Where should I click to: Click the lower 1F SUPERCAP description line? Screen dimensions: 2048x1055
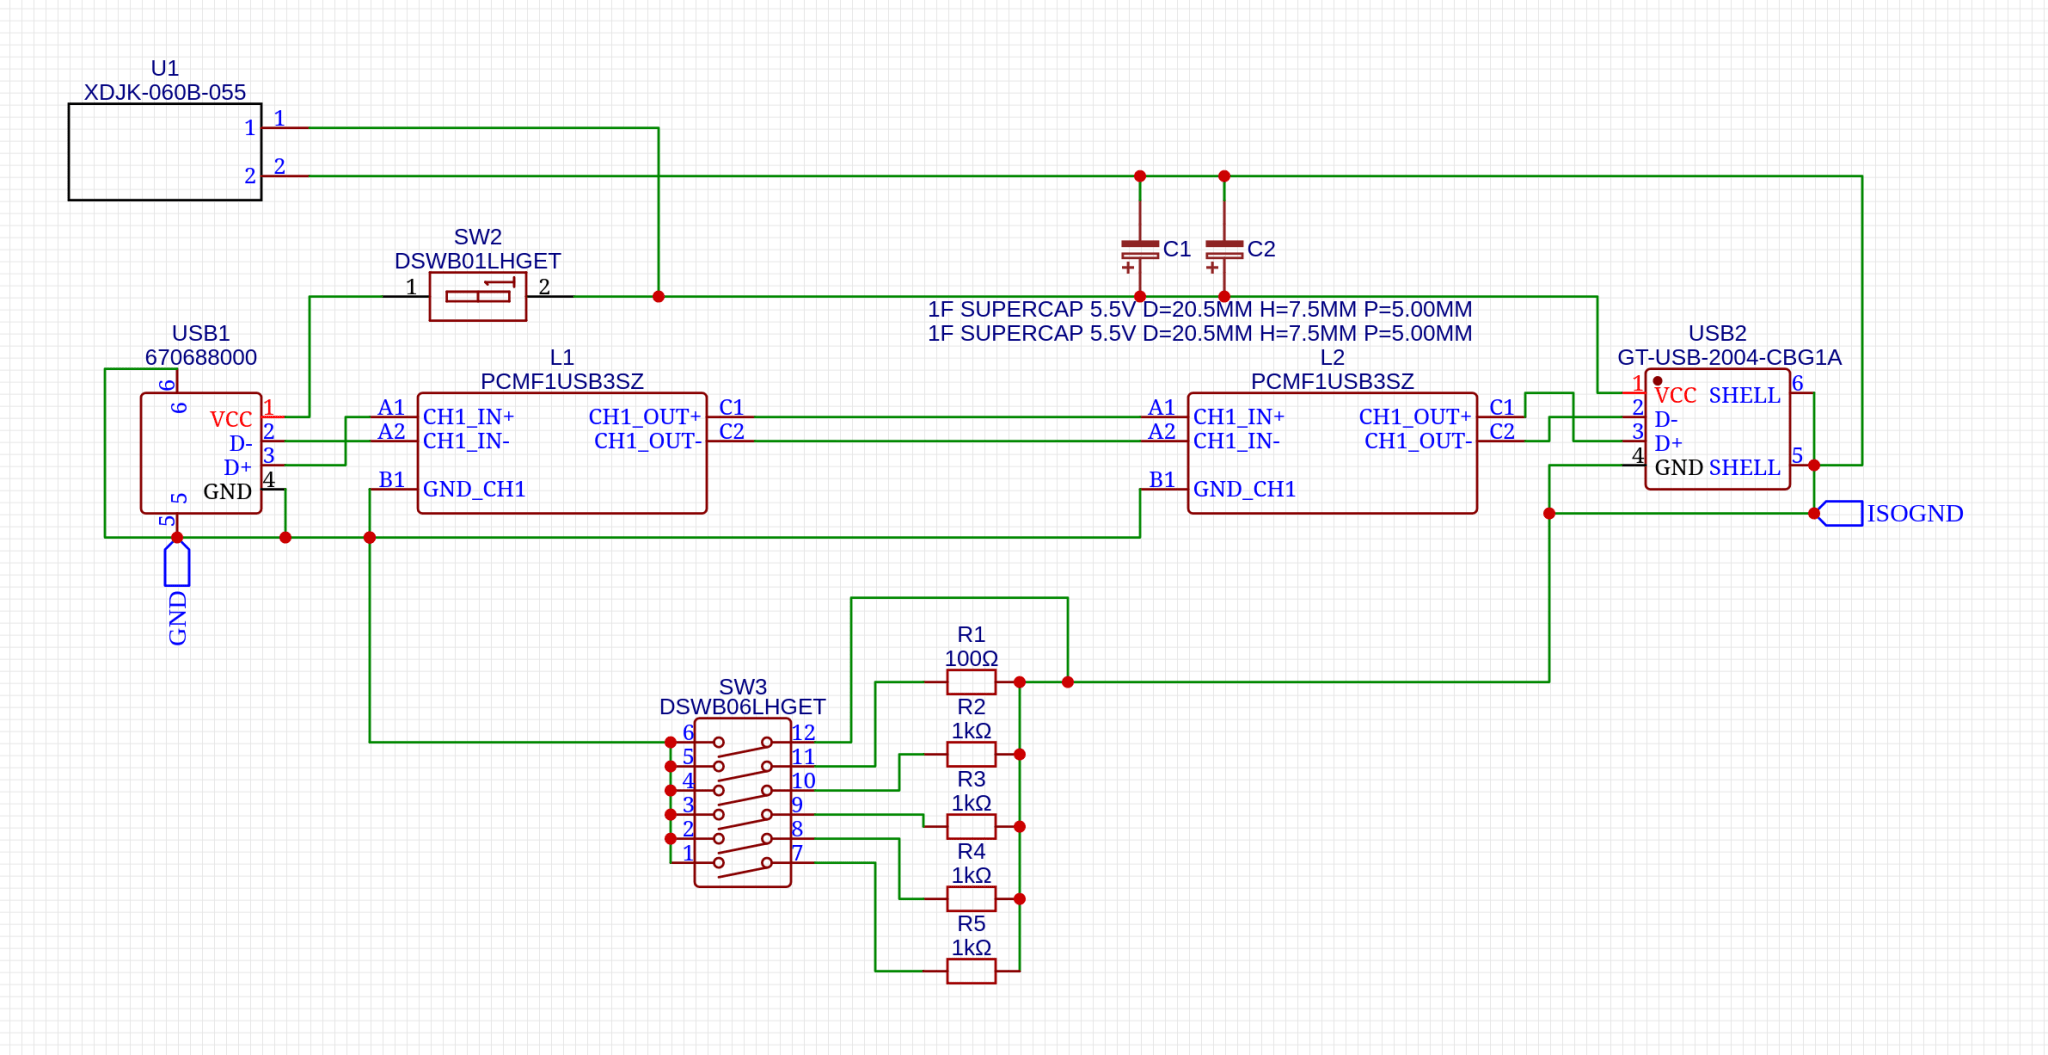[x=1200, y=333]
